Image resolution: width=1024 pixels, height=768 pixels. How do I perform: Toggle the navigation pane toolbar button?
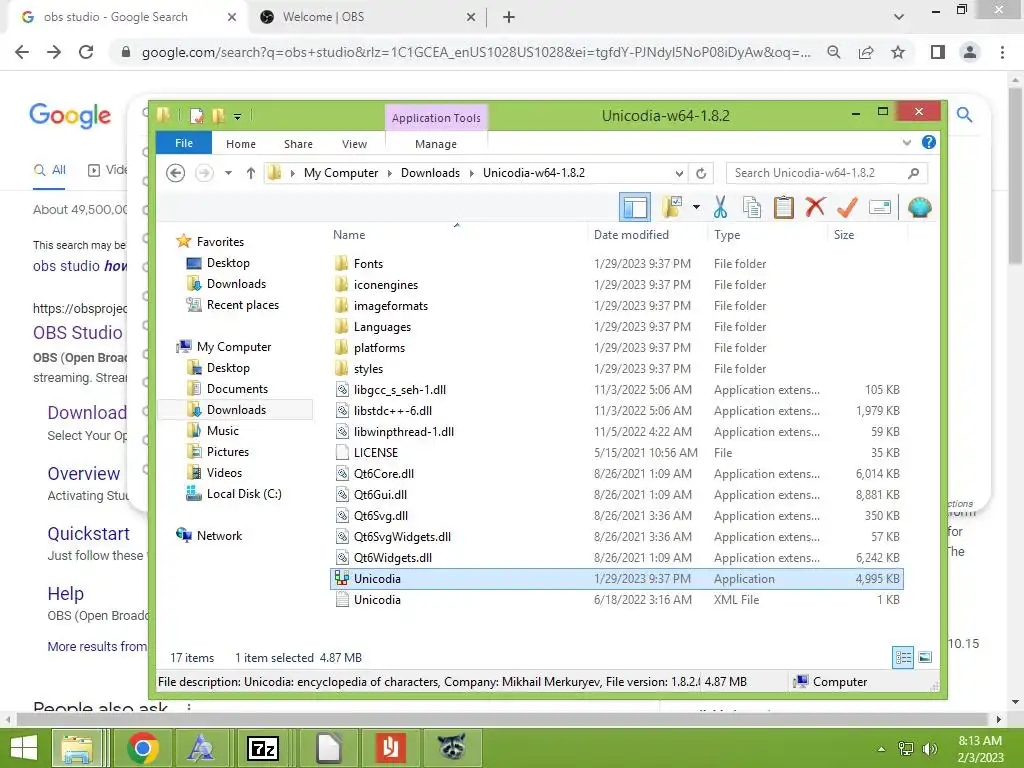coord(635,208)
